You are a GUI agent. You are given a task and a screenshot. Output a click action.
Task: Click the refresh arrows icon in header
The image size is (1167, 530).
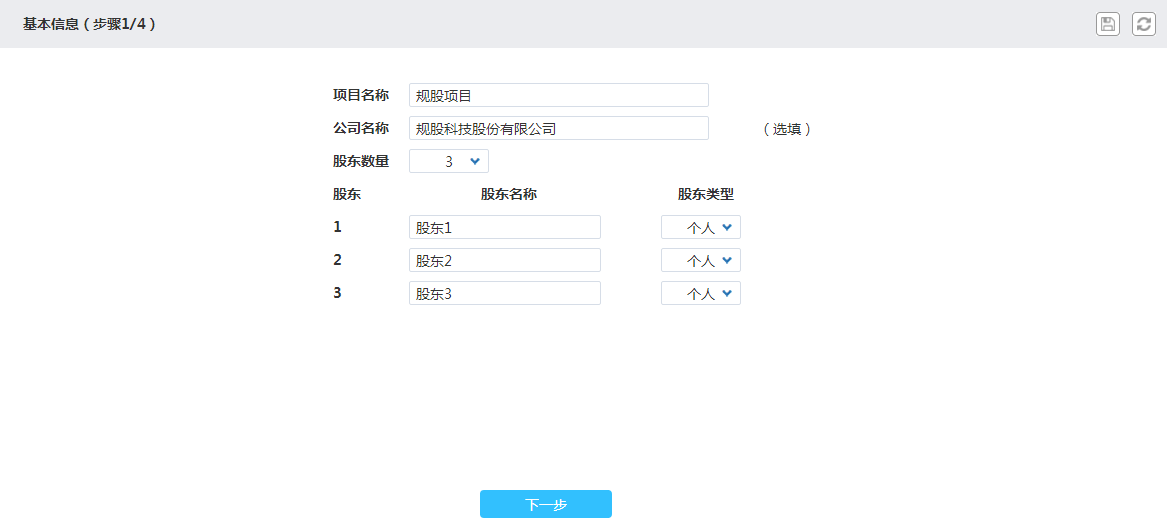point(1143,24)
